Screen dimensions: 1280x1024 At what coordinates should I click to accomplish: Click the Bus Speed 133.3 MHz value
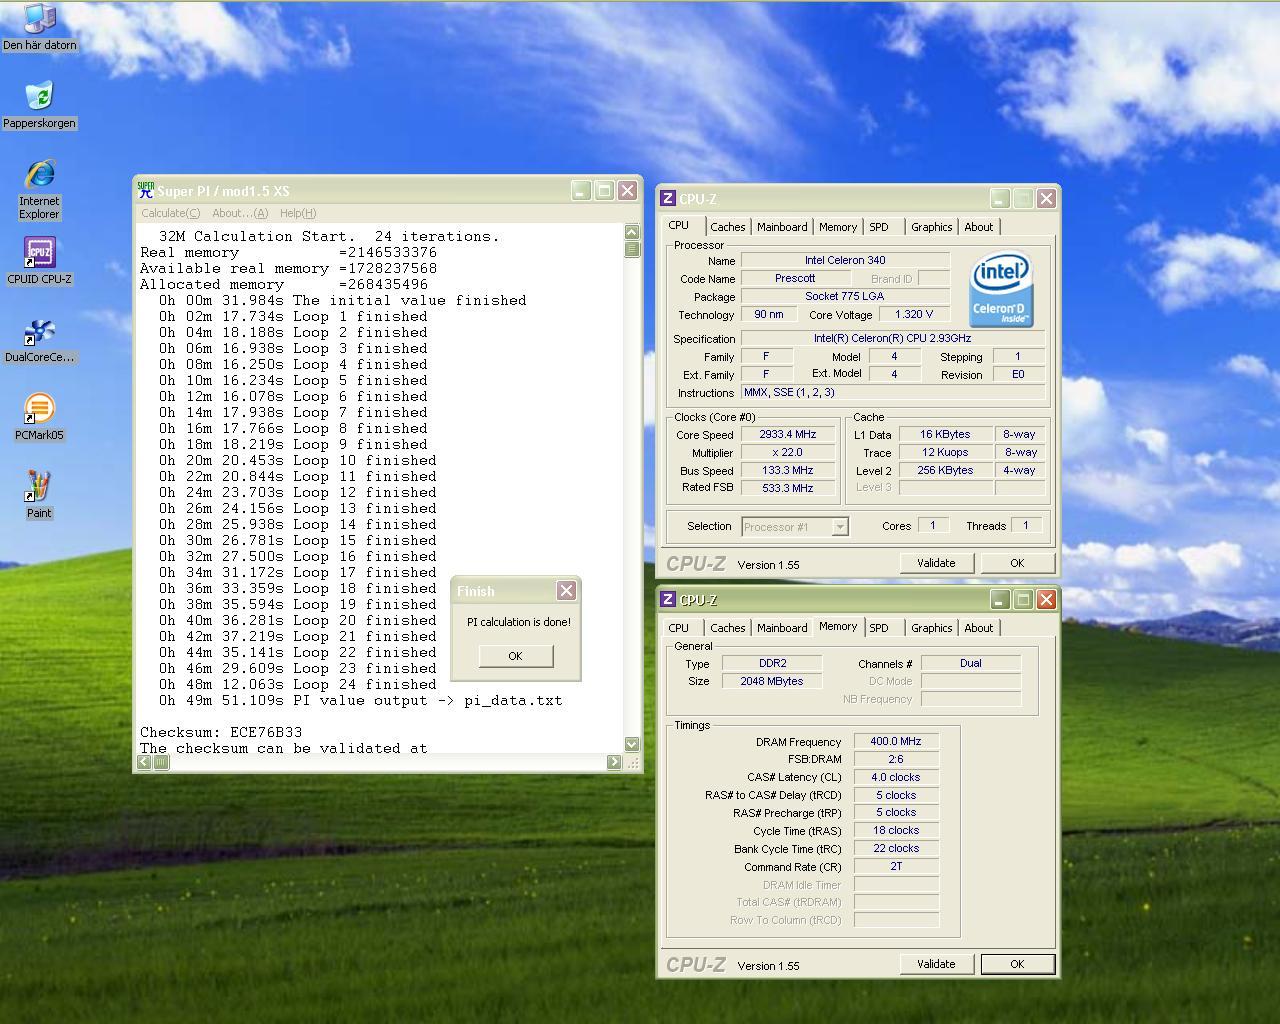[x=788, y=470]
